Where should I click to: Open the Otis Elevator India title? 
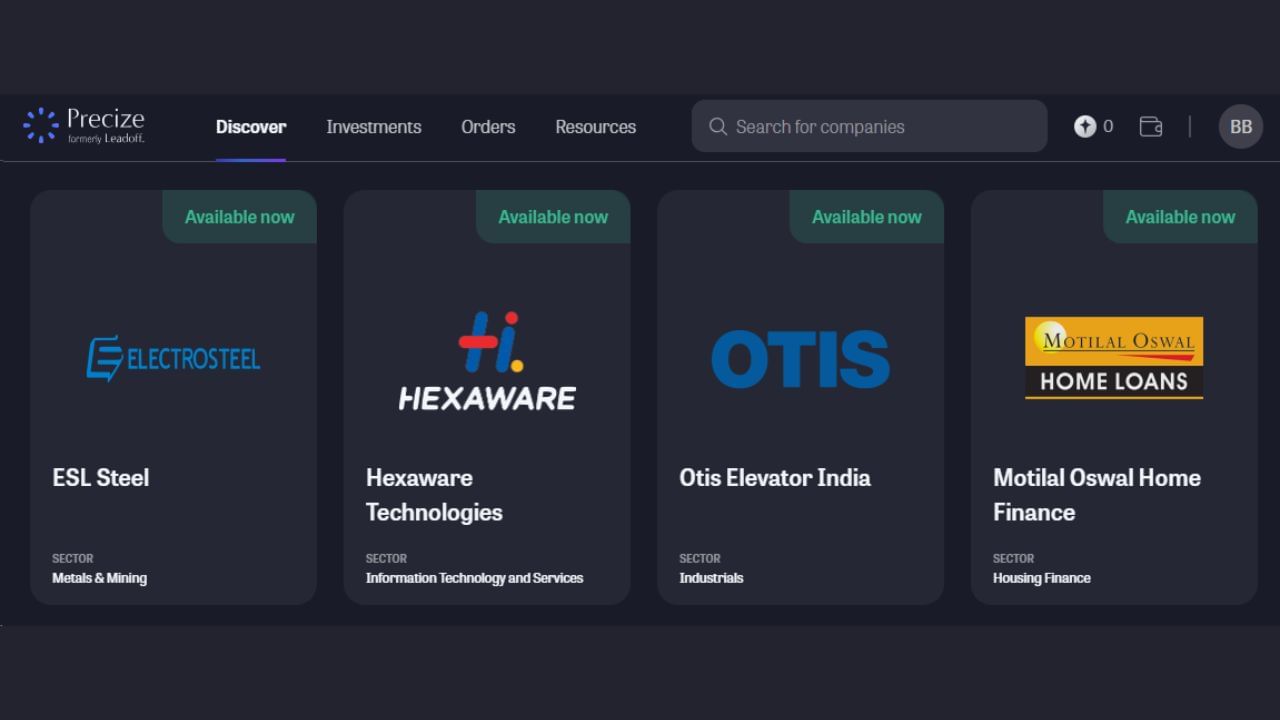[775, 478]
